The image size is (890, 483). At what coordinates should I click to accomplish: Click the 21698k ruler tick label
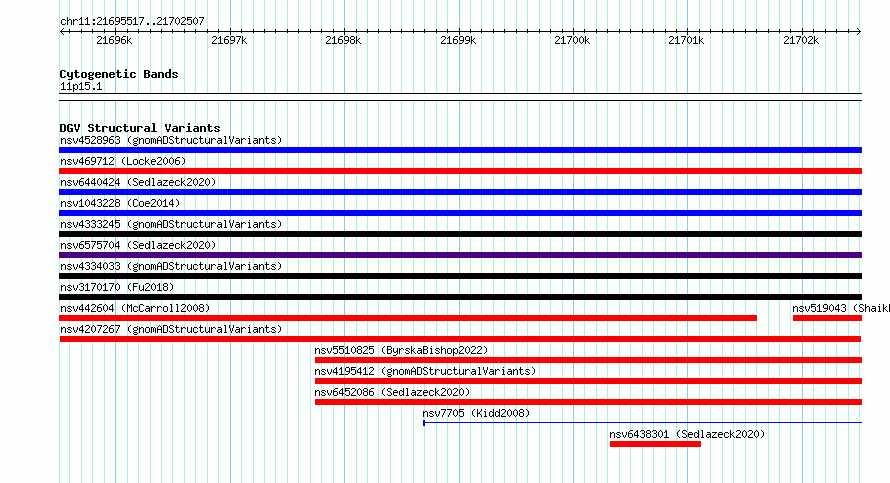tap(343, 40)
